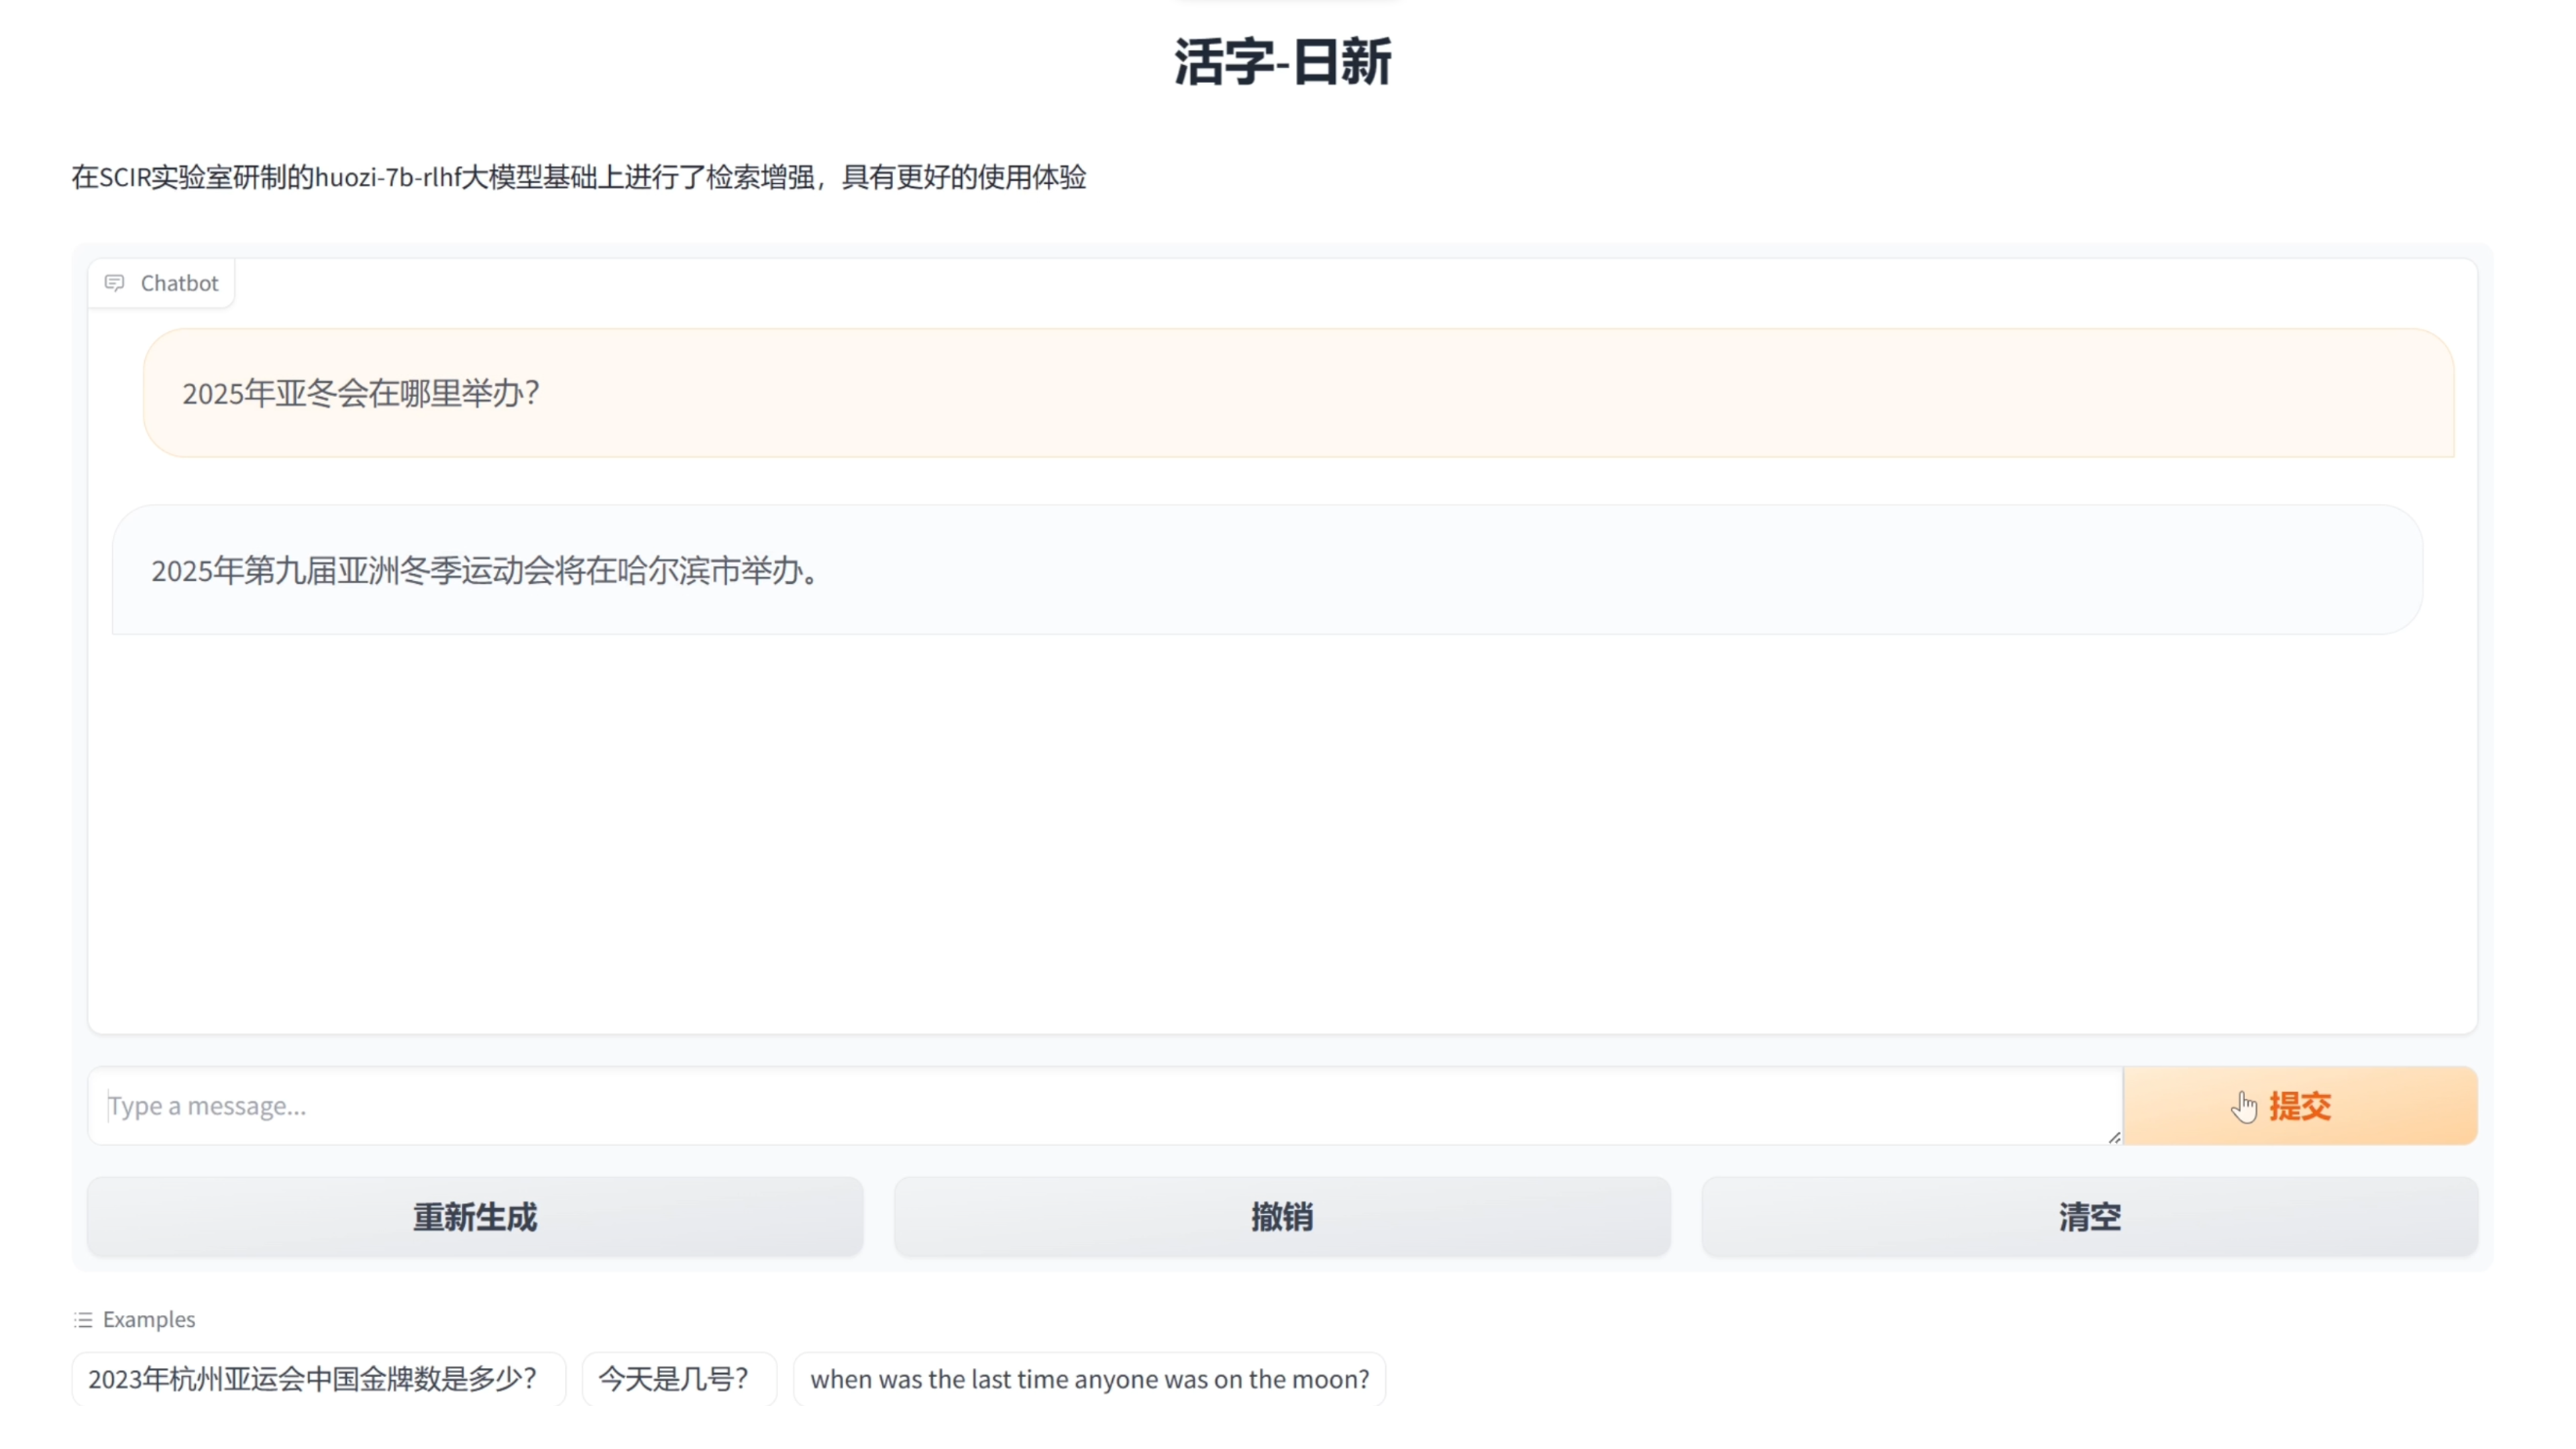The image size is (2576, 1449).
Task: Submit the message with 提交 button
Action: (x=2299, y=1106)
